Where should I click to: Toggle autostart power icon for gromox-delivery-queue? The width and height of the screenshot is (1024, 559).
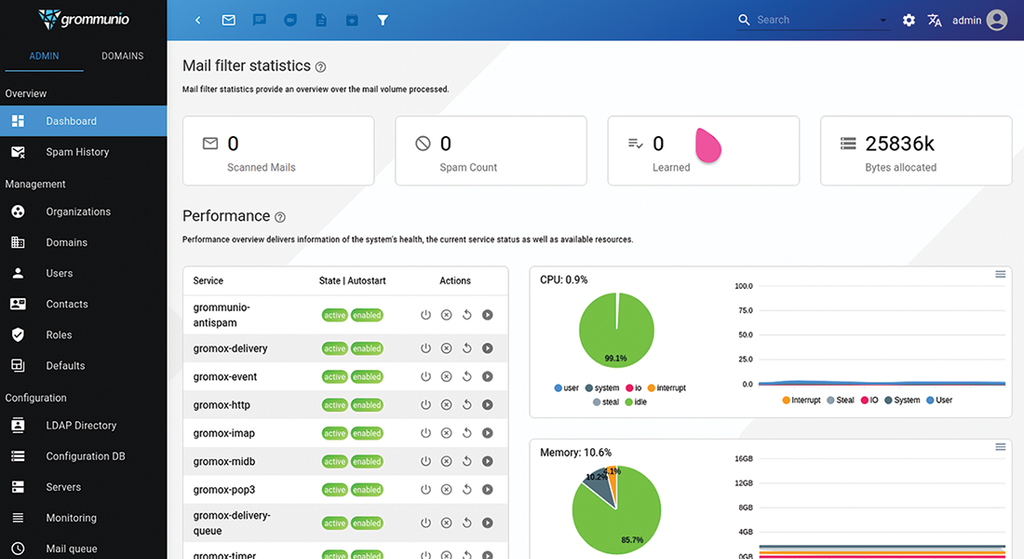pos(426,523)
